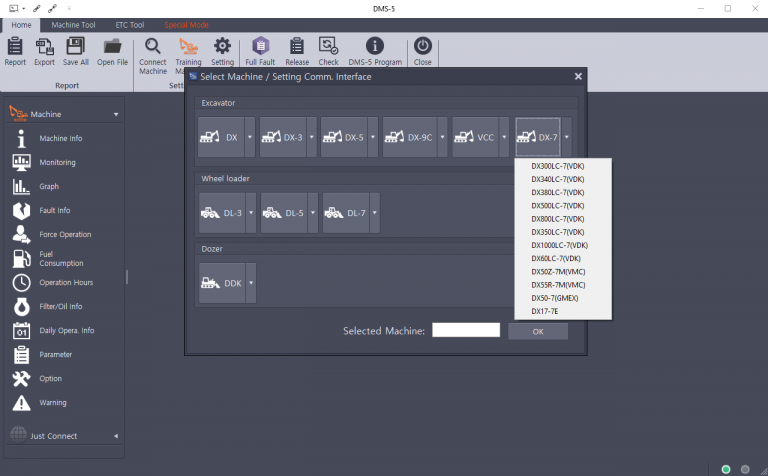Viewport: 768px width, 476px height.
Task: Choose the DX-5 excavator button
Action: [344, 137]
